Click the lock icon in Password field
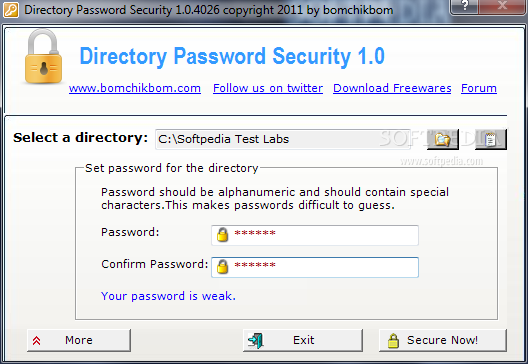This screenshot has width=528, height=364. pyautogui.click(x=222, y=235)
